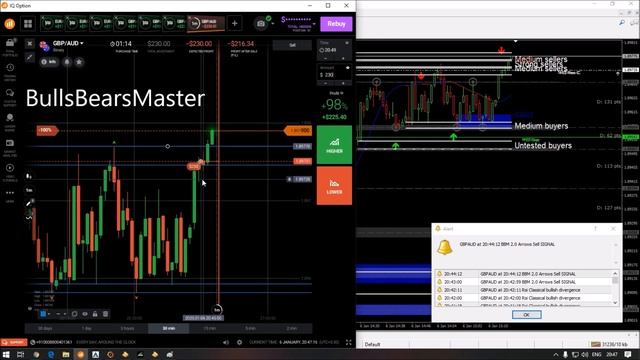Viewport: 640px width, 360px height.
Task: Decrease expiration time with minus
Action: 326,58
